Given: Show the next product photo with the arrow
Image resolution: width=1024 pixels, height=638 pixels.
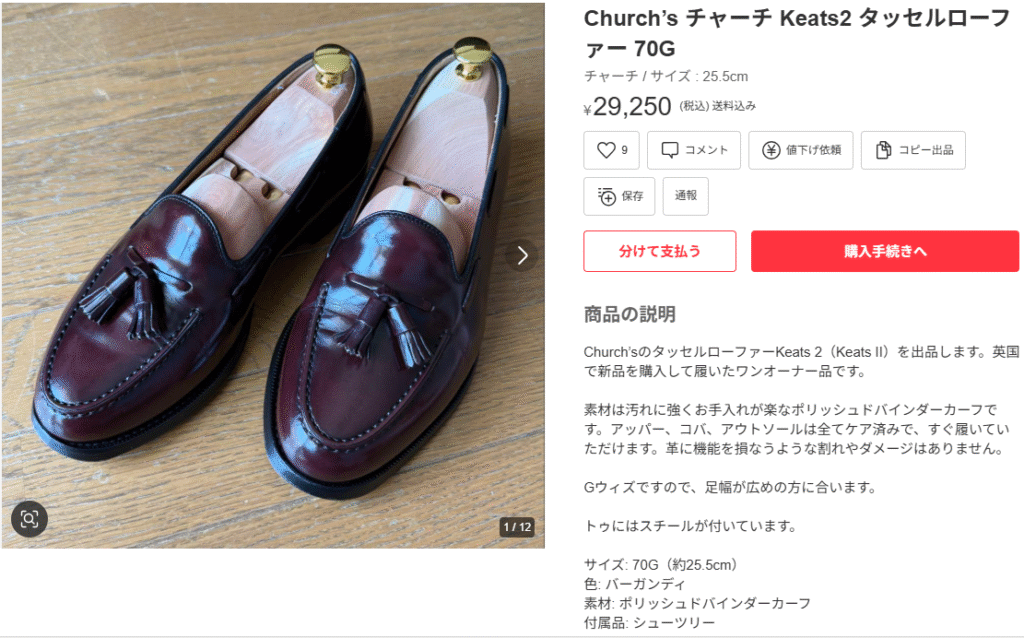Looking at the screenshot, I should pos(522,255).
